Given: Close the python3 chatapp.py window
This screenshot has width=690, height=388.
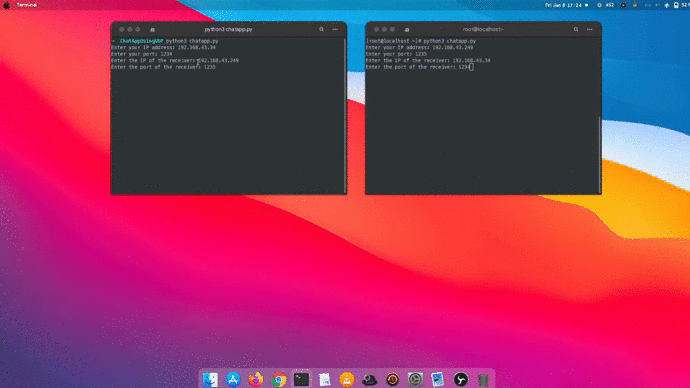Looking at the screenshot, I should pyautogui.click(x=122, y=29).
